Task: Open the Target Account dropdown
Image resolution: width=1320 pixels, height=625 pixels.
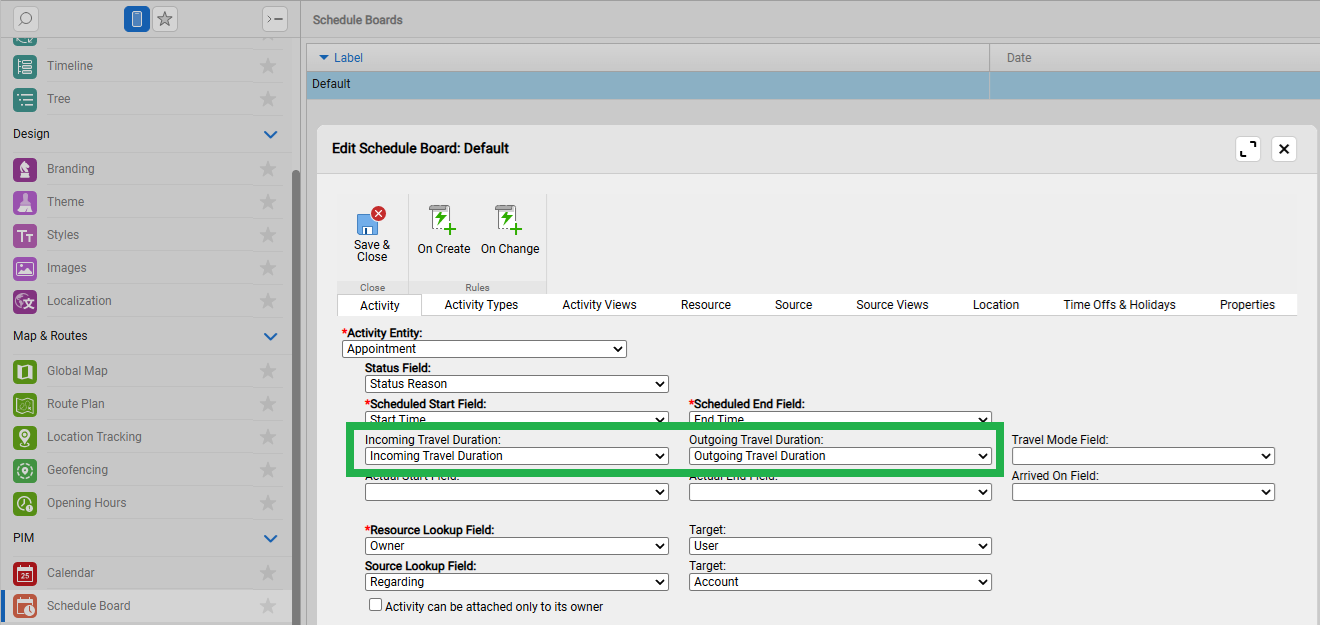Action: (x=840, y=582)
